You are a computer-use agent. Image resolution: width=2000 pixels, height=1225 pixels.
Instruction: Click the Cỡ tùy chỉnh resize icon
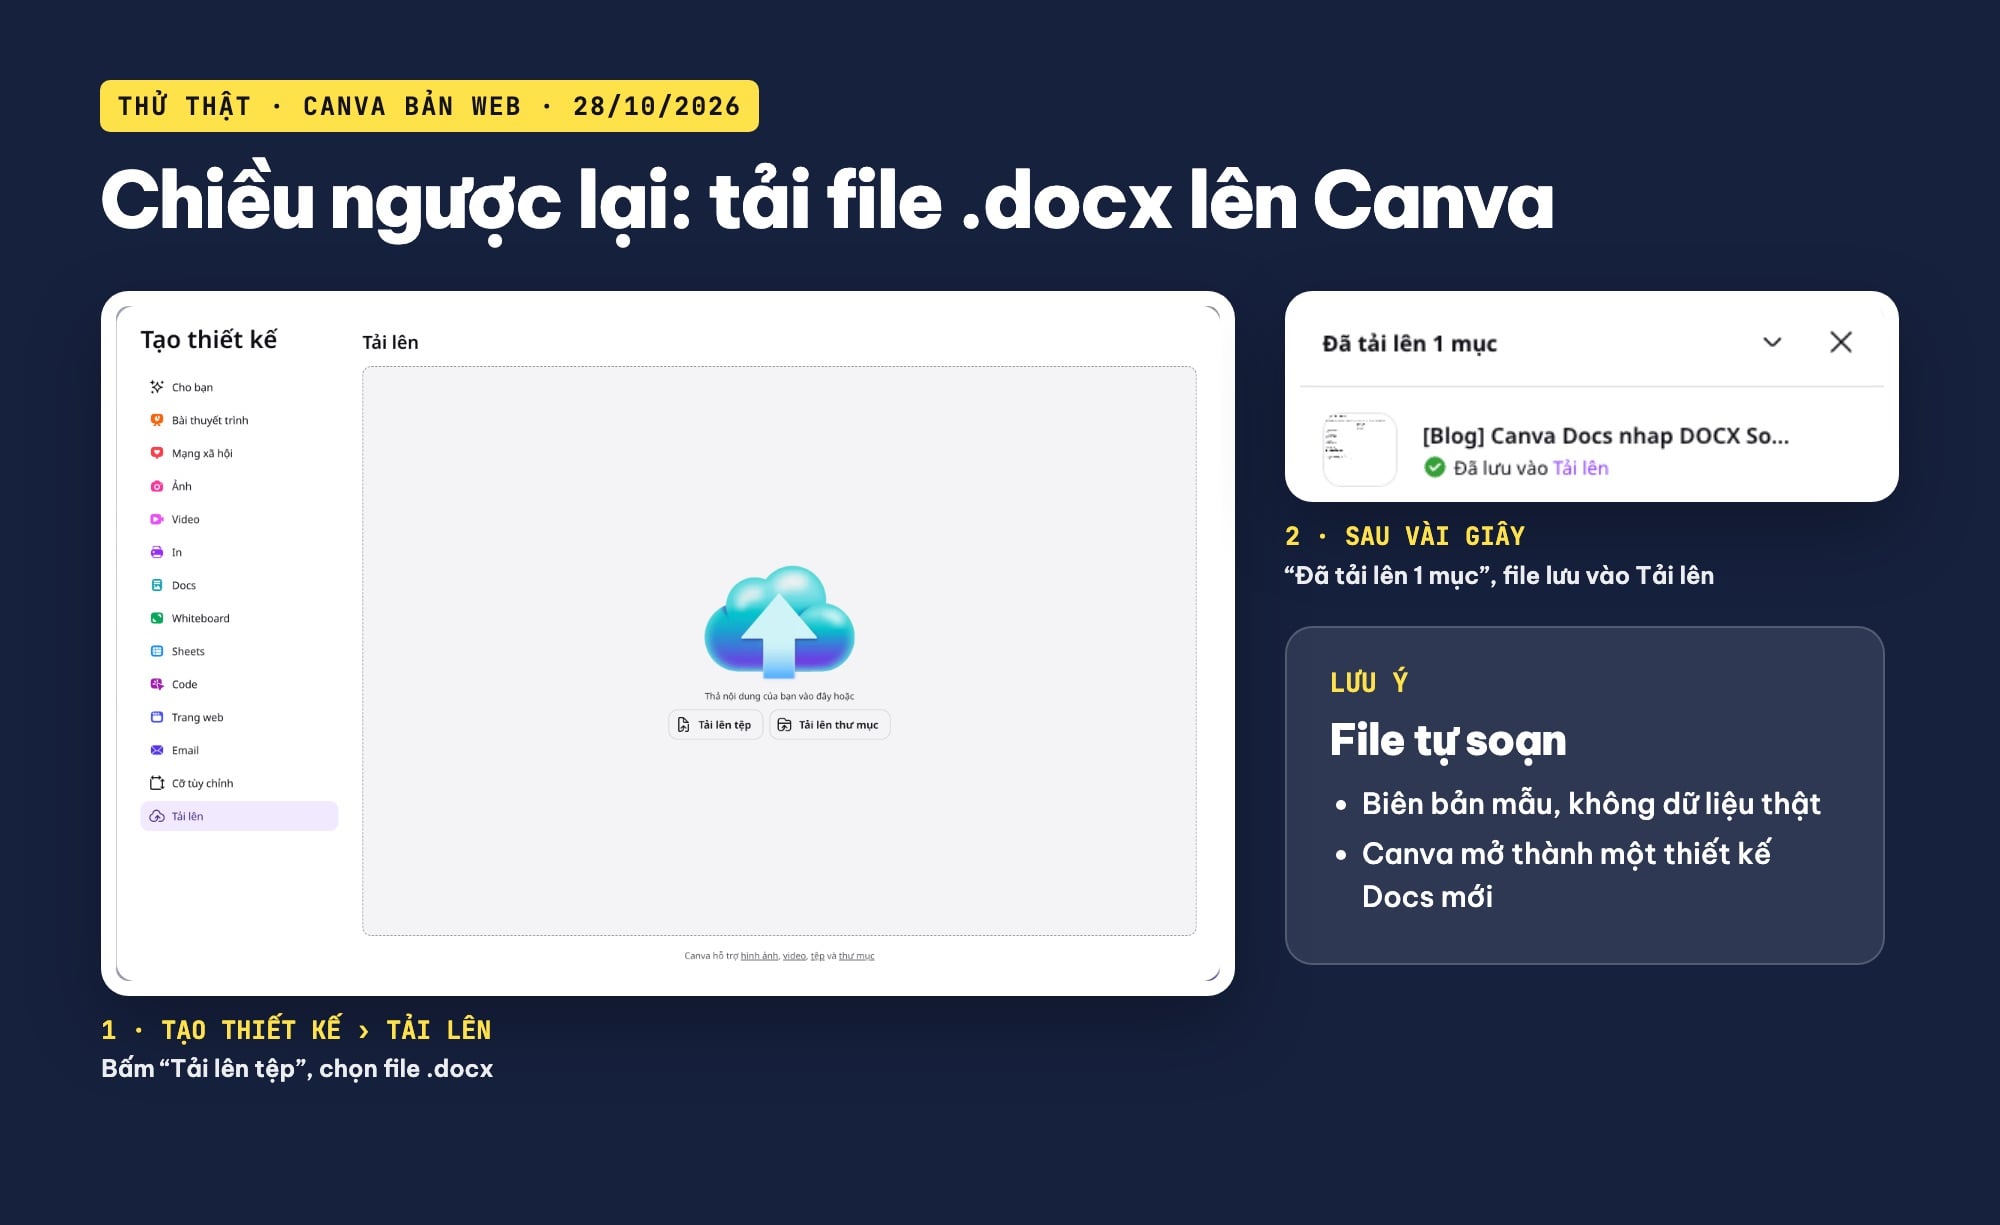point(157,783)
